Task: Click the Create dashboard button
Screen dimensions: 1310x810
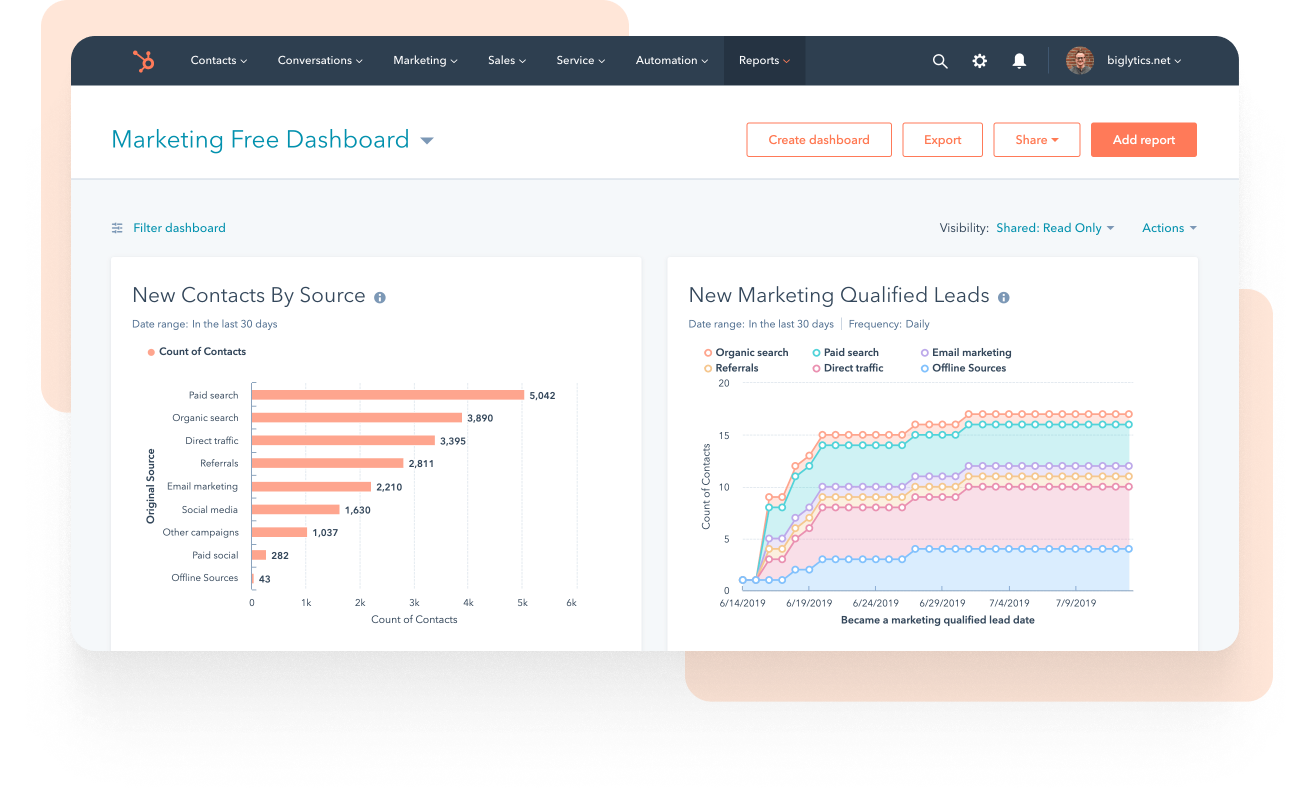Action: [x=819, y=139]
